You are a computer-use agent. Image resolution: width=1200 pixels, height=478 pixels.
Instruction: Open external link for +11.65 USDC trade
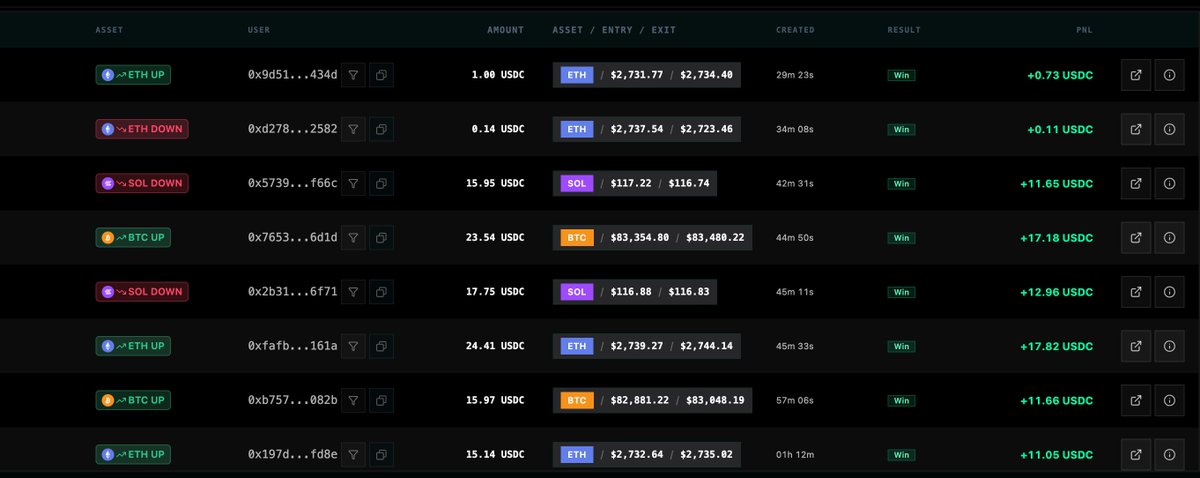coord(1136,183)
